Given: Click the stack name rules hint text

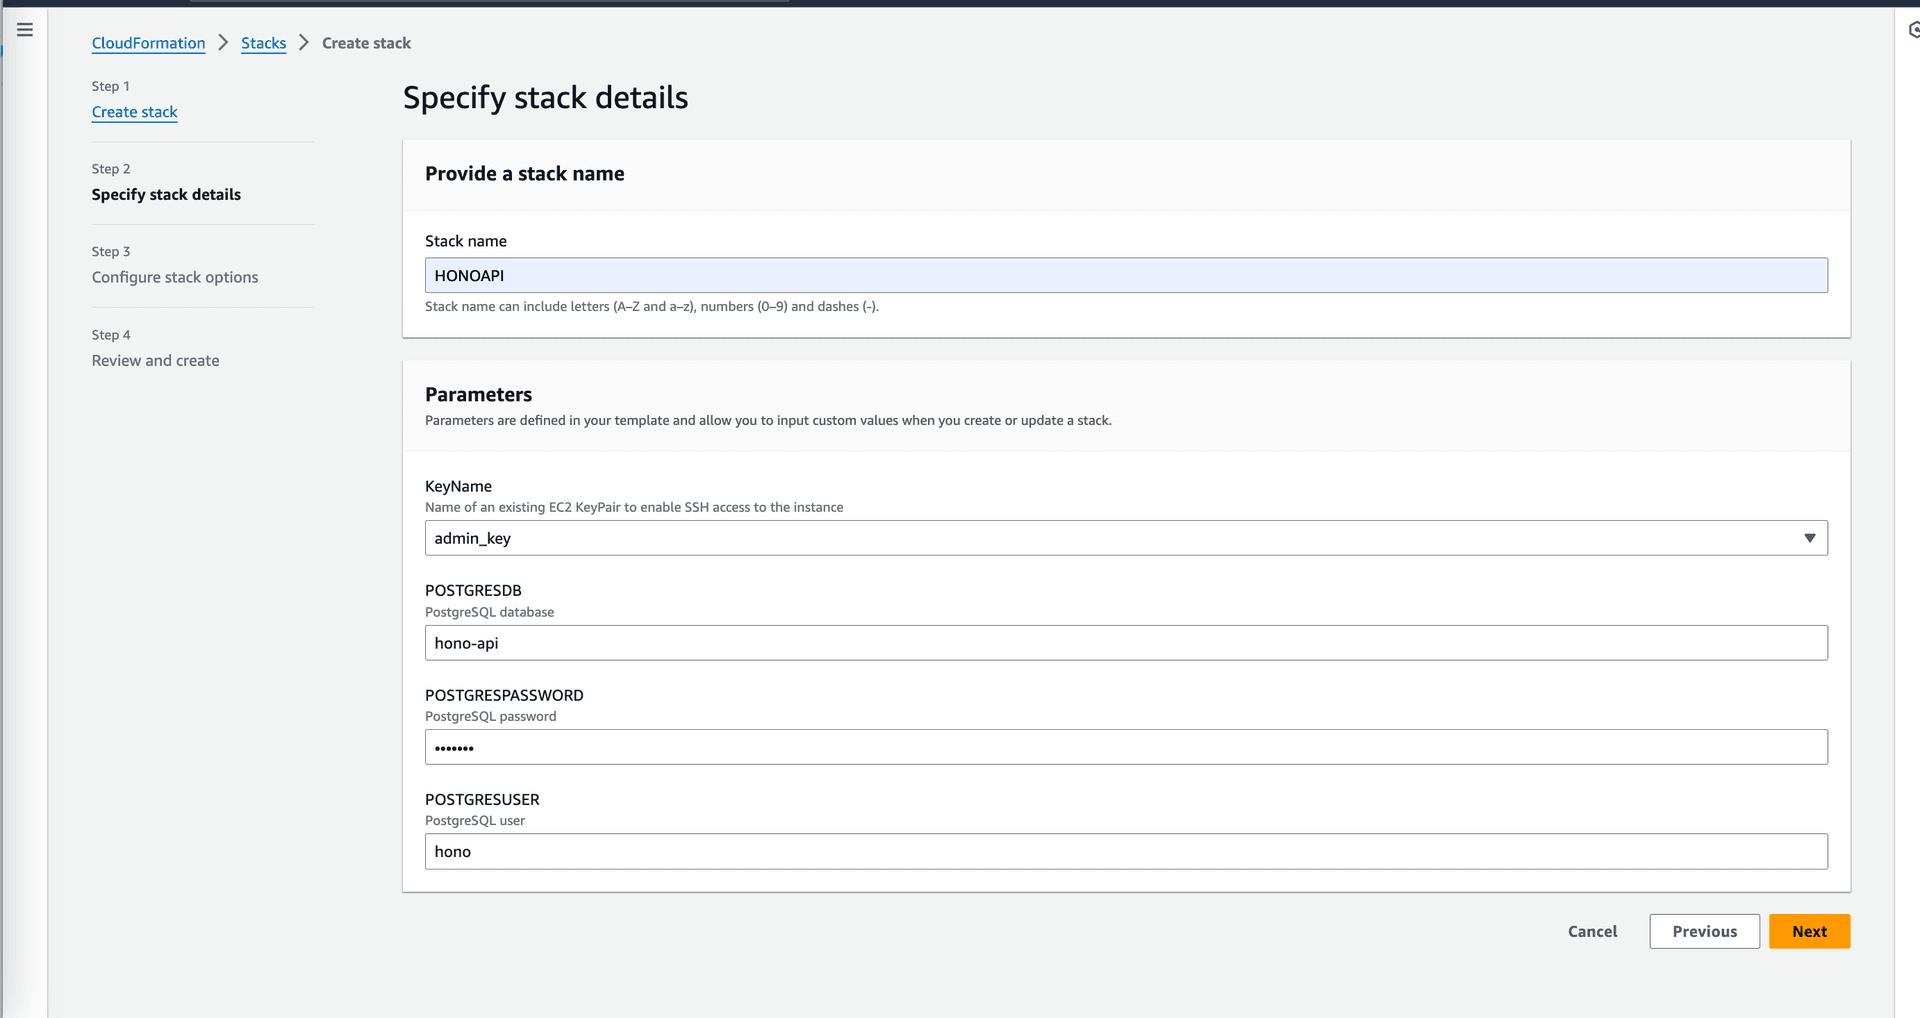Looking at the screenshot, I should 652,306.
